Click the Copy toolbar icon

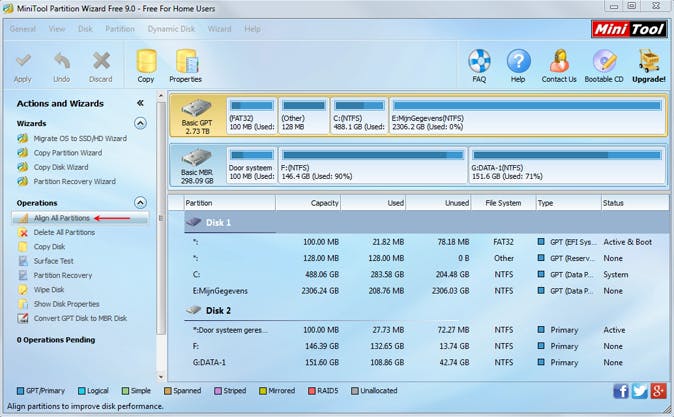pyautogui.click(x=146, y=61)
